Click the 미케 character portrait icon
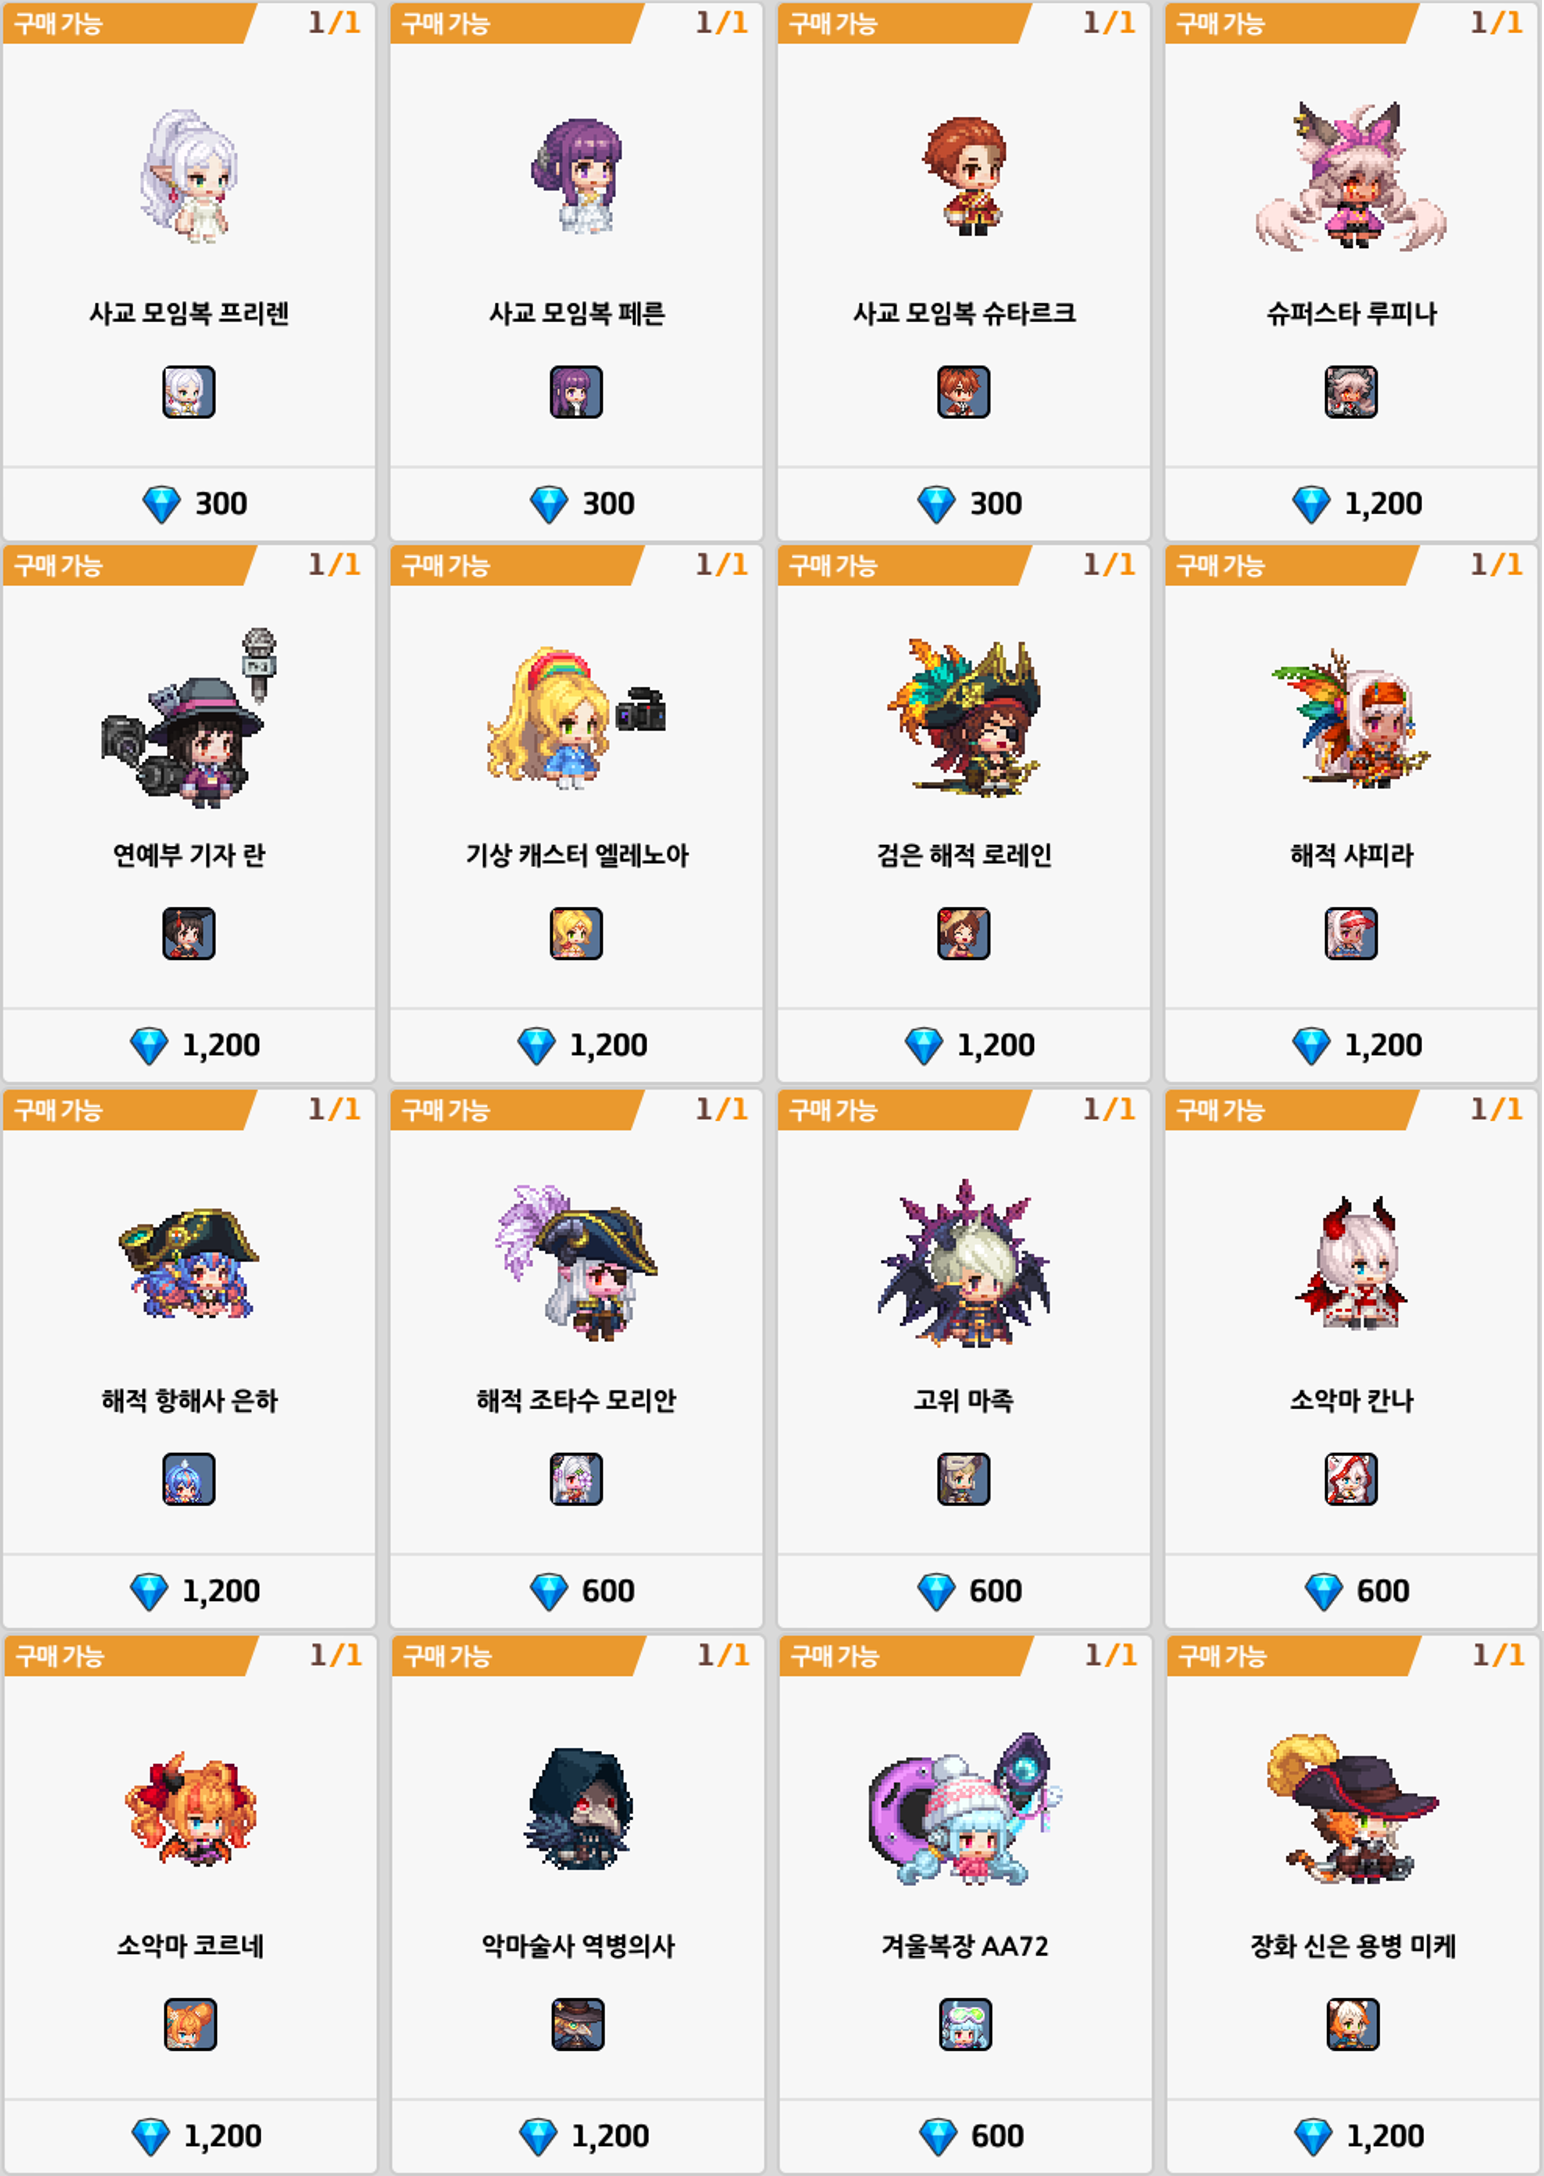The height and width of the screenshot is (2176, 1544). coord(1353,2025)
